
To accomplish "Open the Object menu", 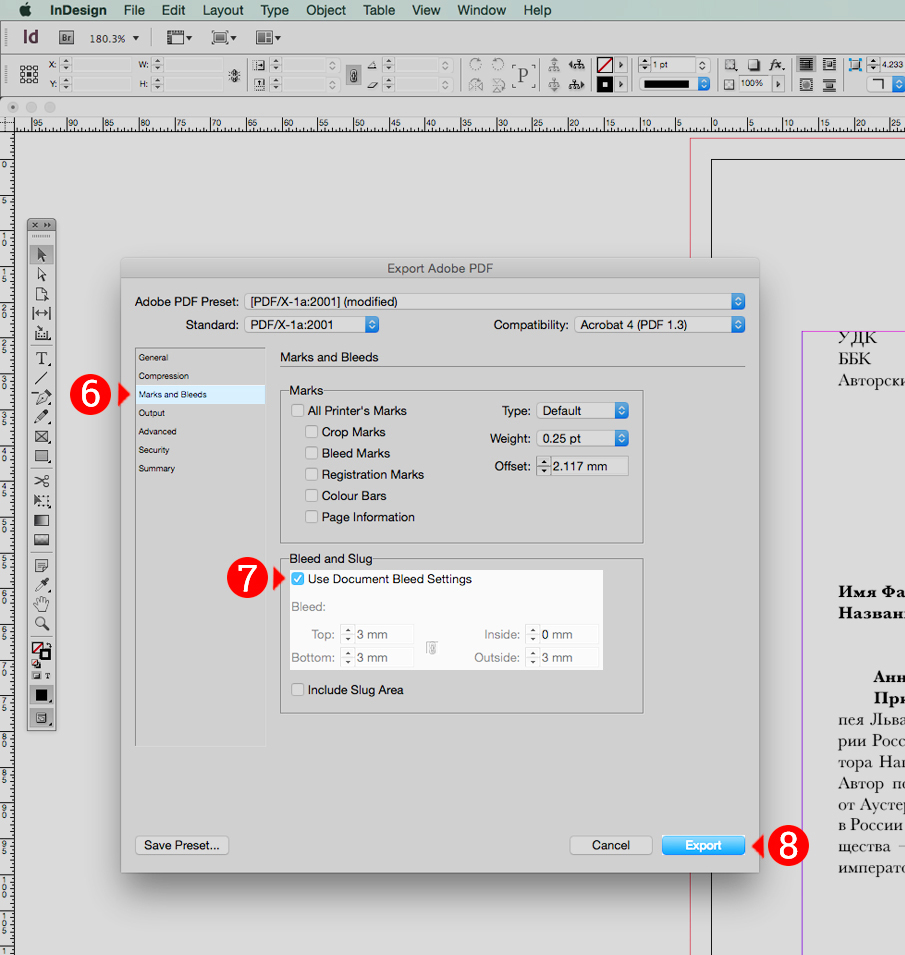I will 325,11.
